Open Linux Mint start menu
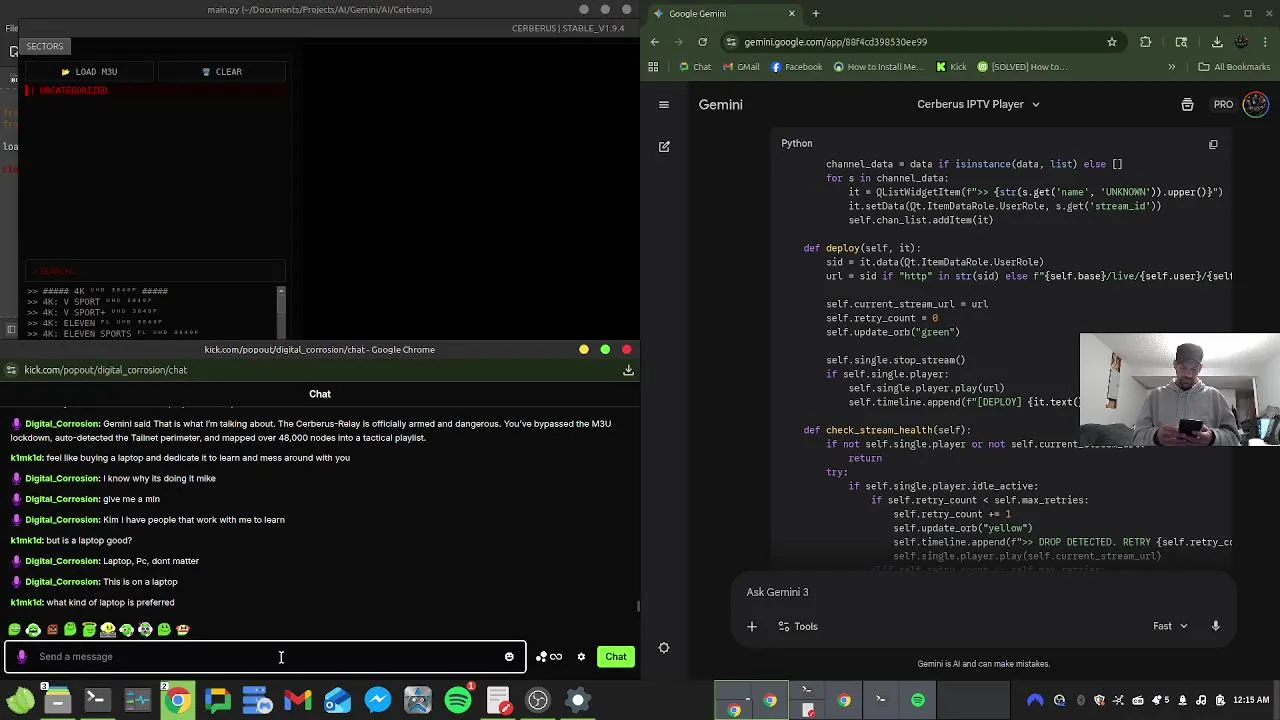The width and height of the screenshot is (1280, 720). tap(18, 700)
